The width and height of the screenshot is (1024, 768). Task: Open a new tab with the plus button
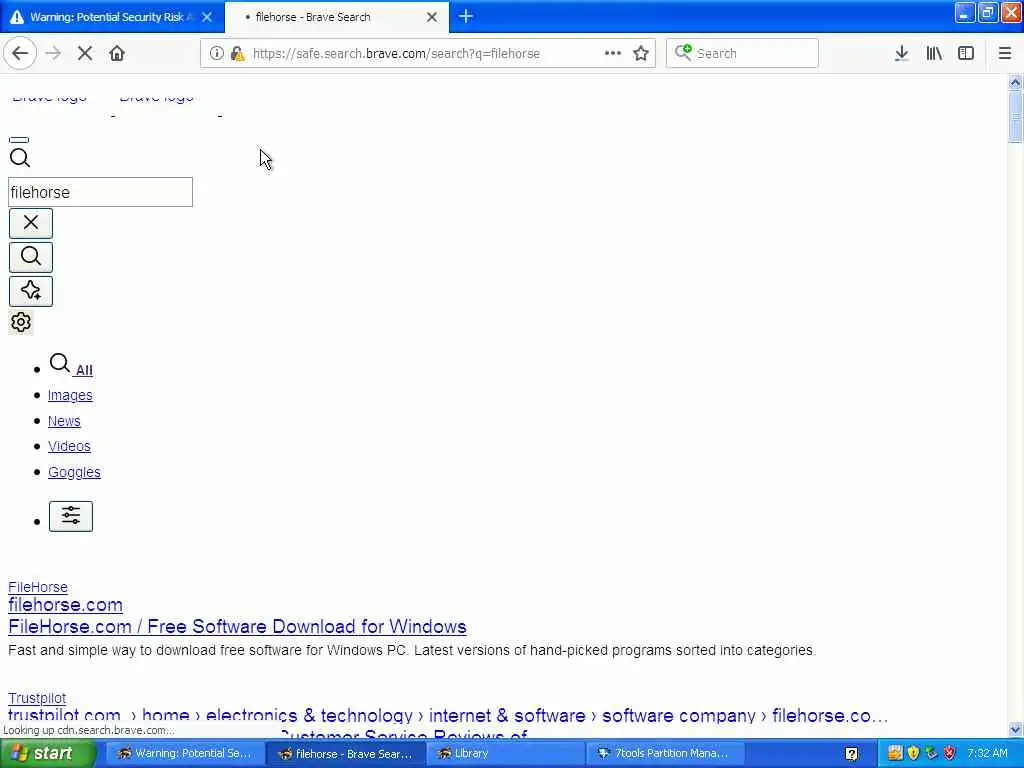(466, 16)
